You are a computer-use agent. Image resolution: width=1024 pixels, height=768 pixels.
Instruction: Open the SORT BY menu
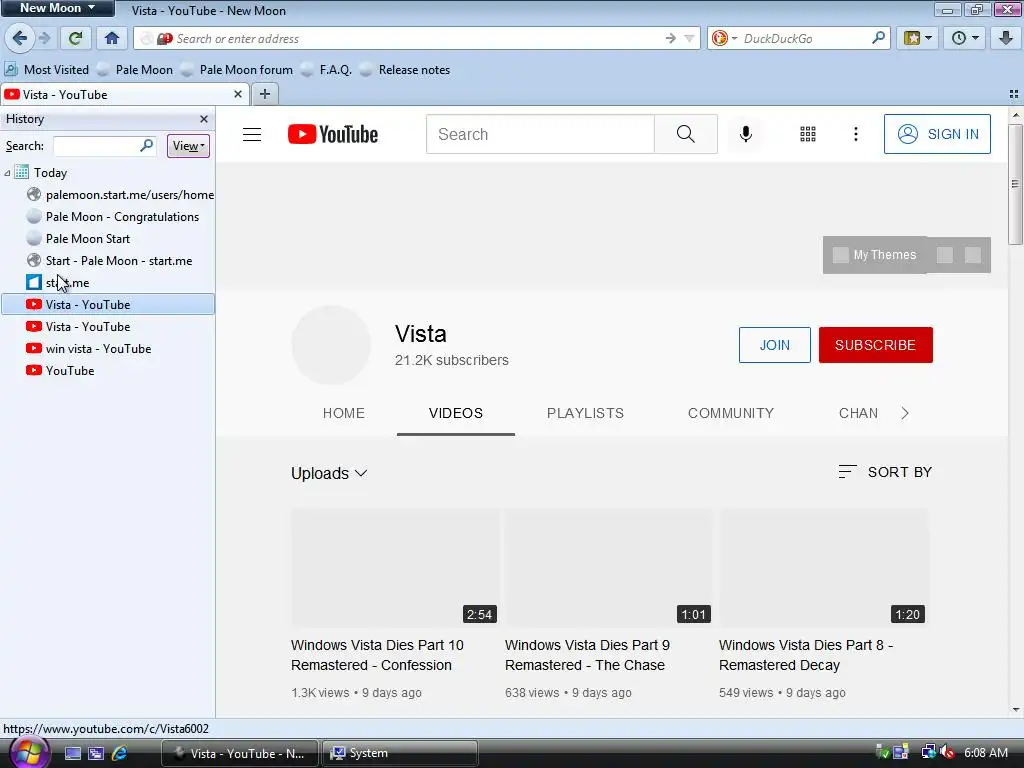click(x=885, y=472)
